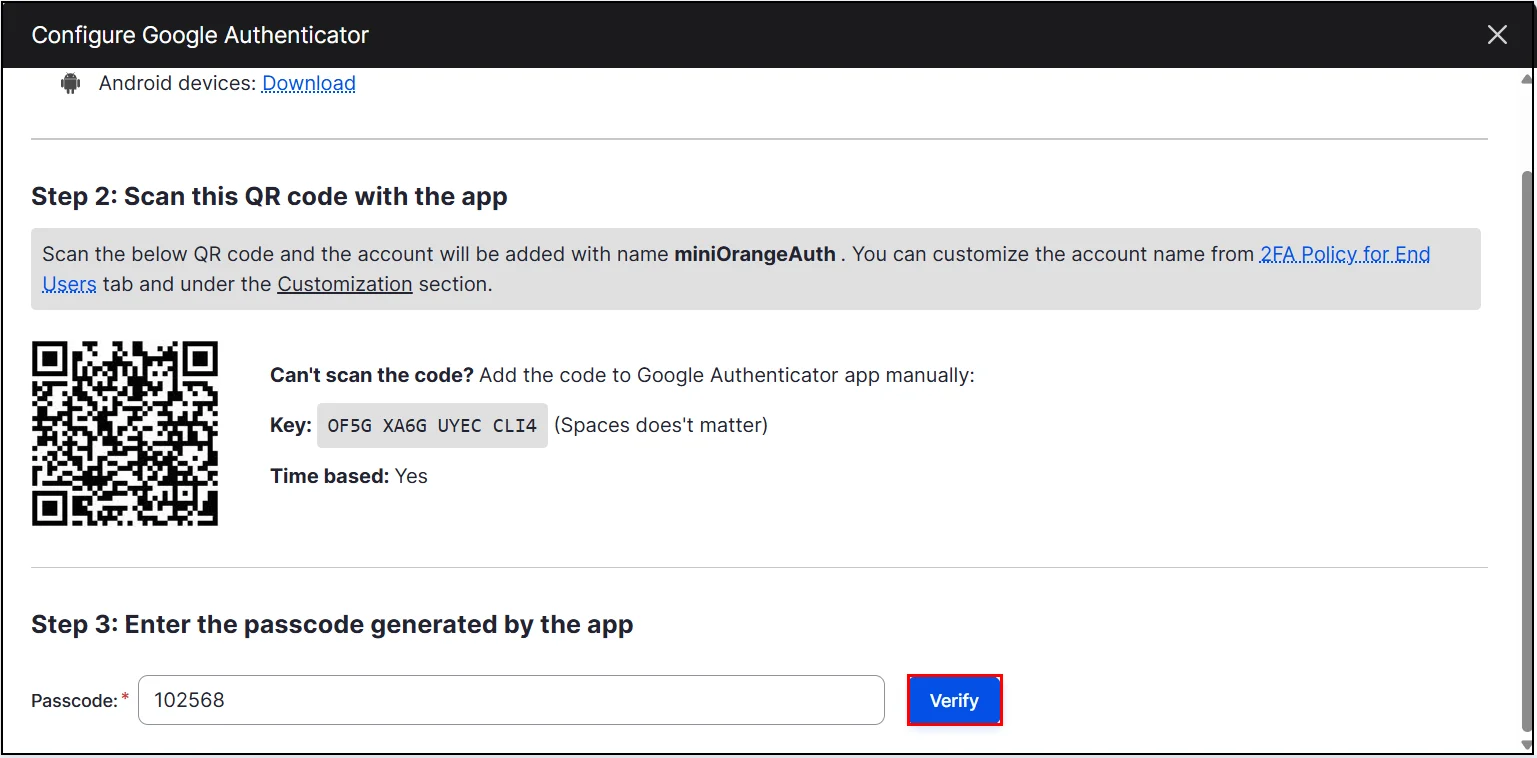The height and width of the screenshot is (758, 1537).
Task: Close the Configure Google Authenticator dialog
Action: [1497, 35]
